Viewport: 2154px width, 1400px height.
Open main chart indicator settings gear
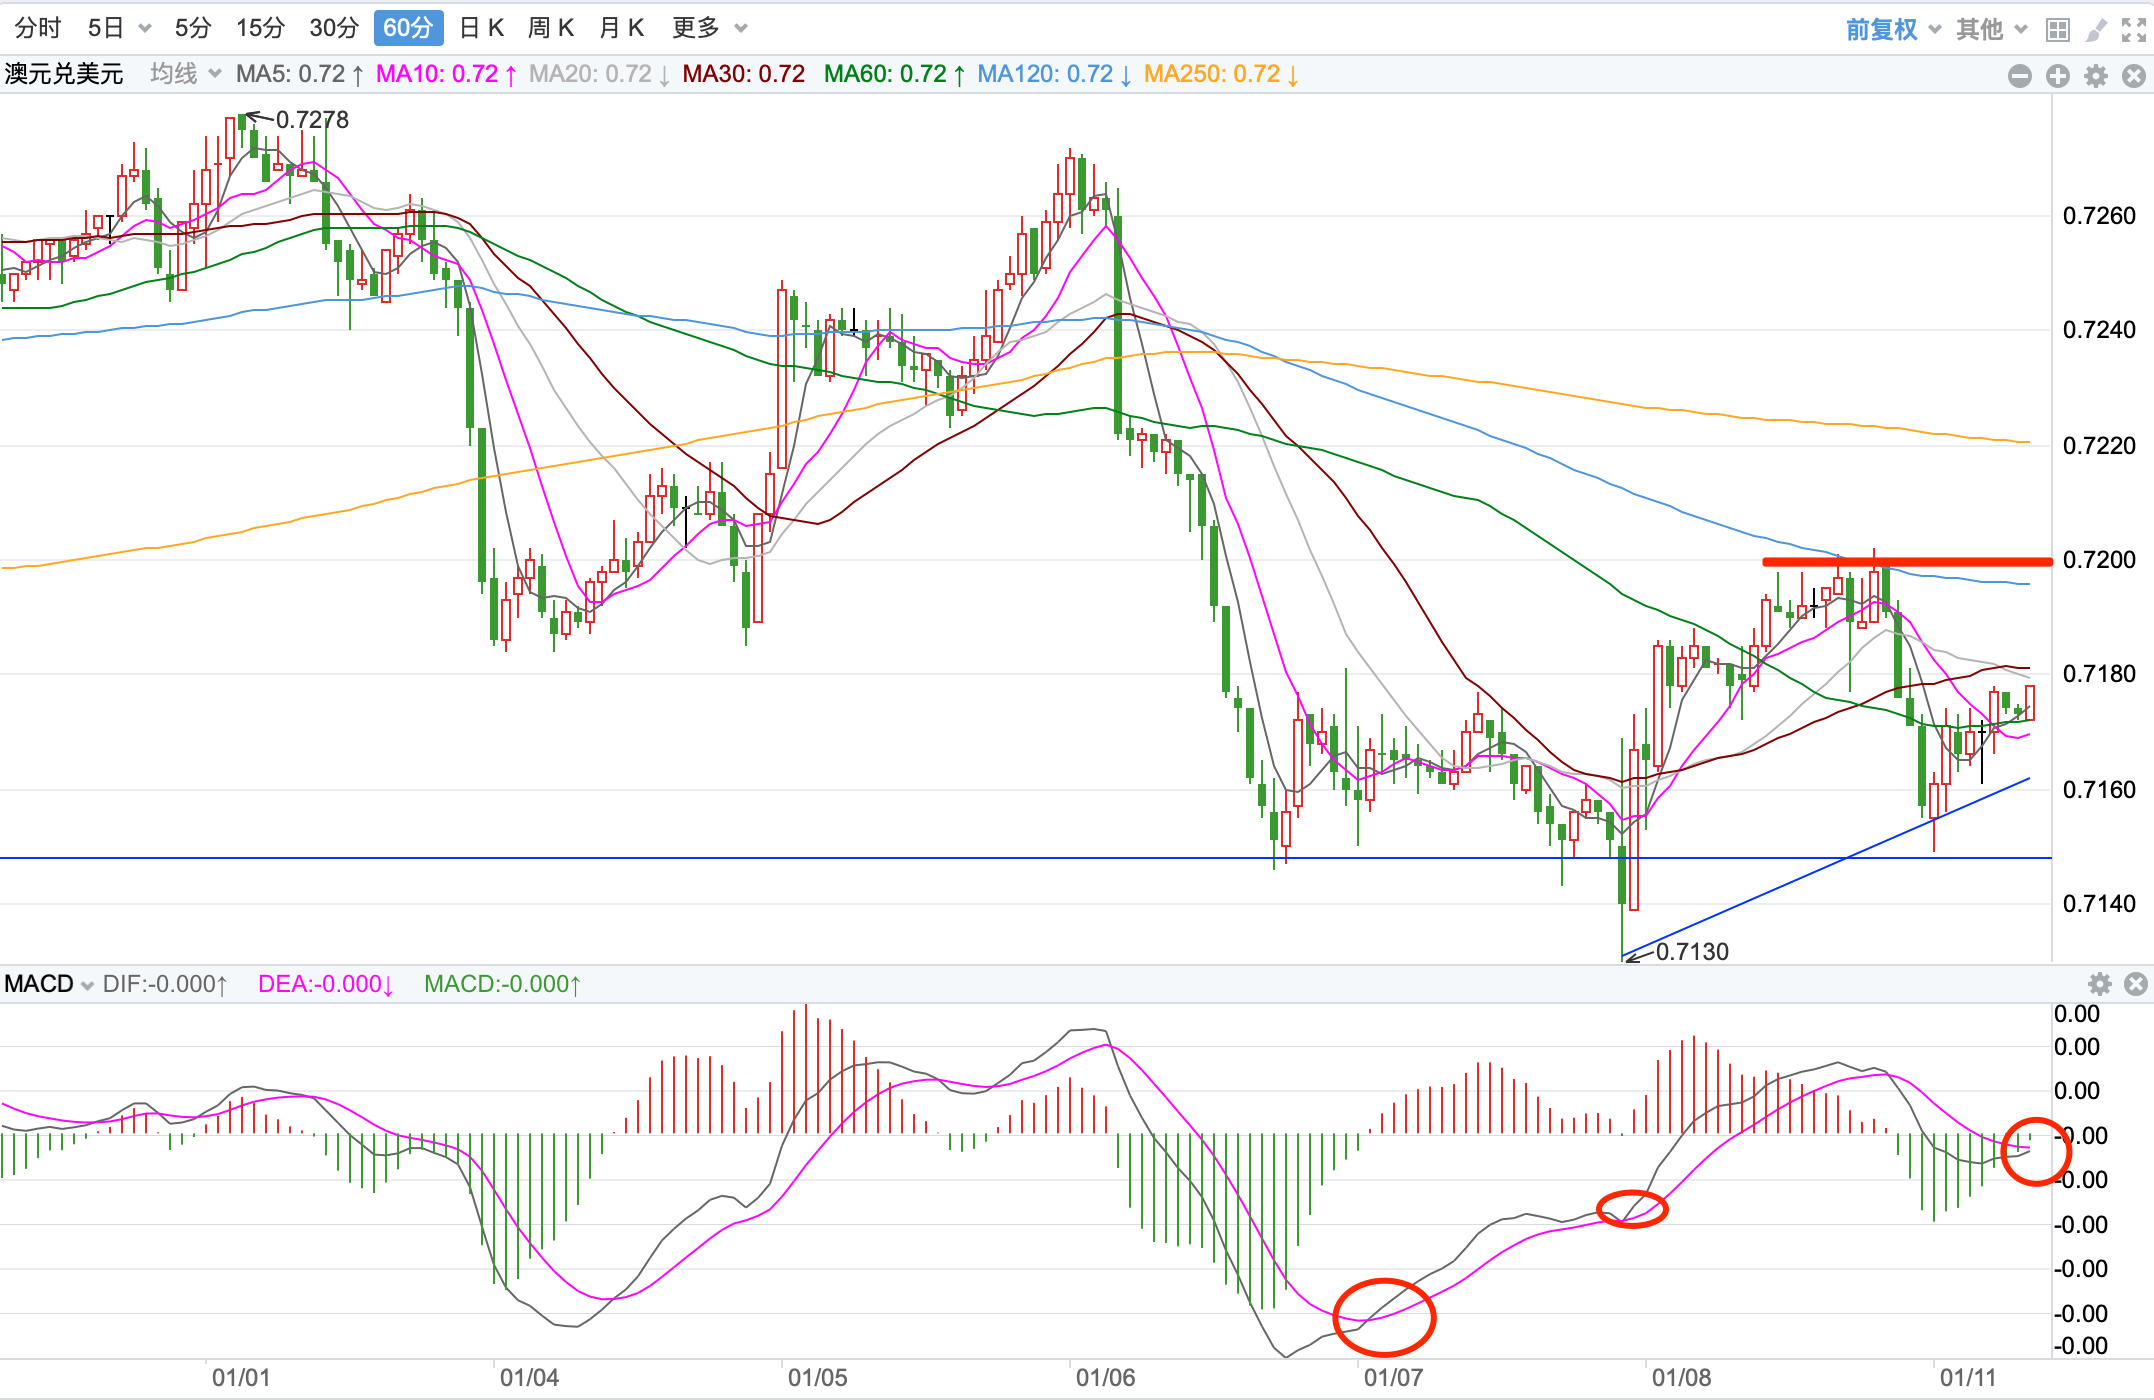point(2096,76)
